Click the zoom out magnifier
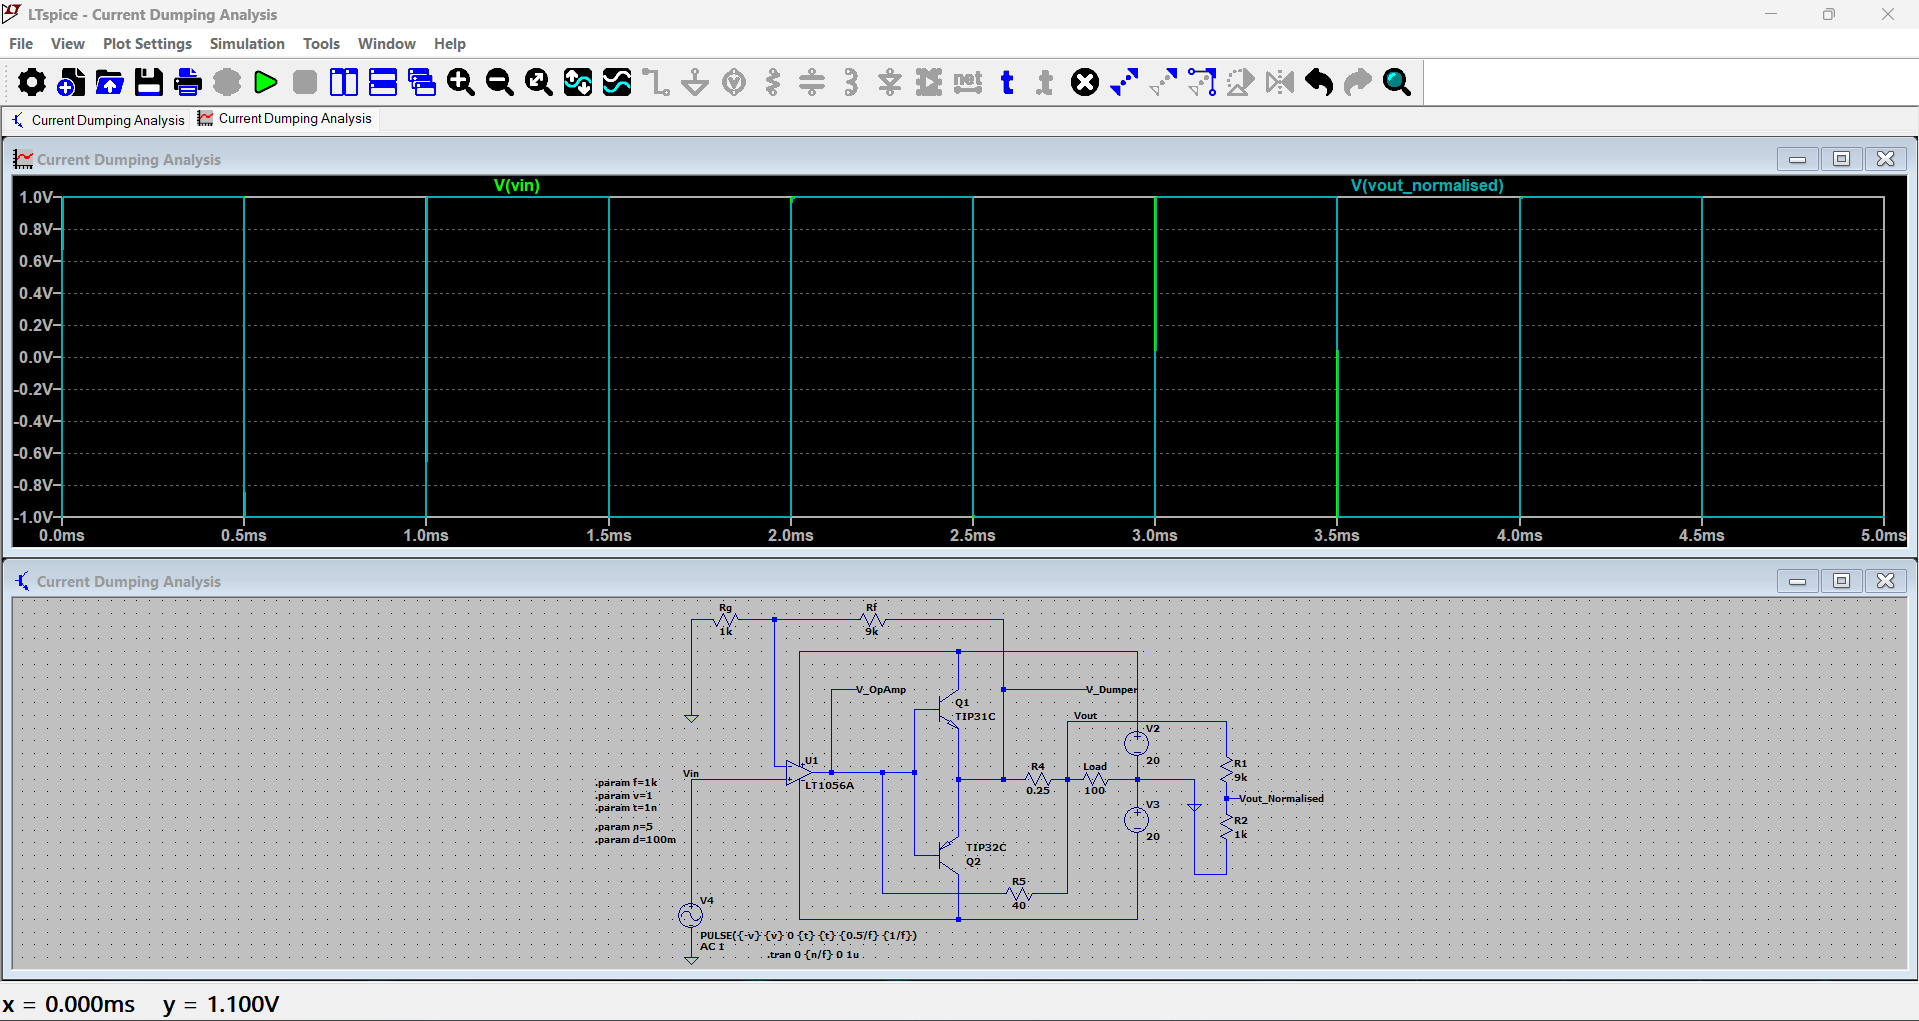 click(500, 82)
